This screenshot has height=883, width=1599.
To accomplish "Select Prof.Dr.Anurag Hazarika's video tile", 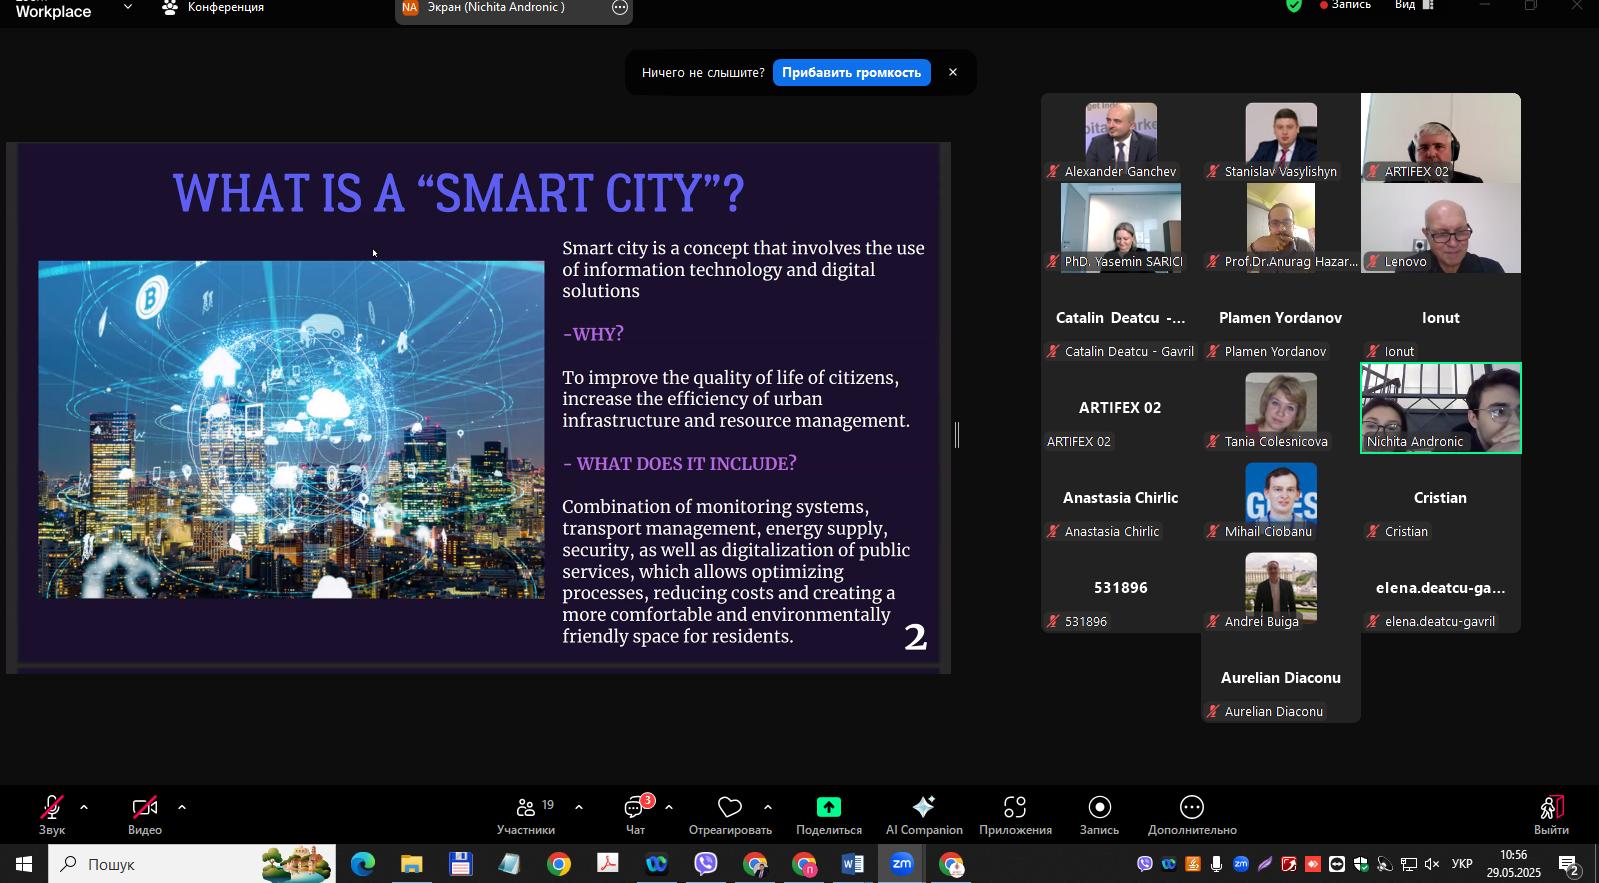I will click(x=1281, y=228).
